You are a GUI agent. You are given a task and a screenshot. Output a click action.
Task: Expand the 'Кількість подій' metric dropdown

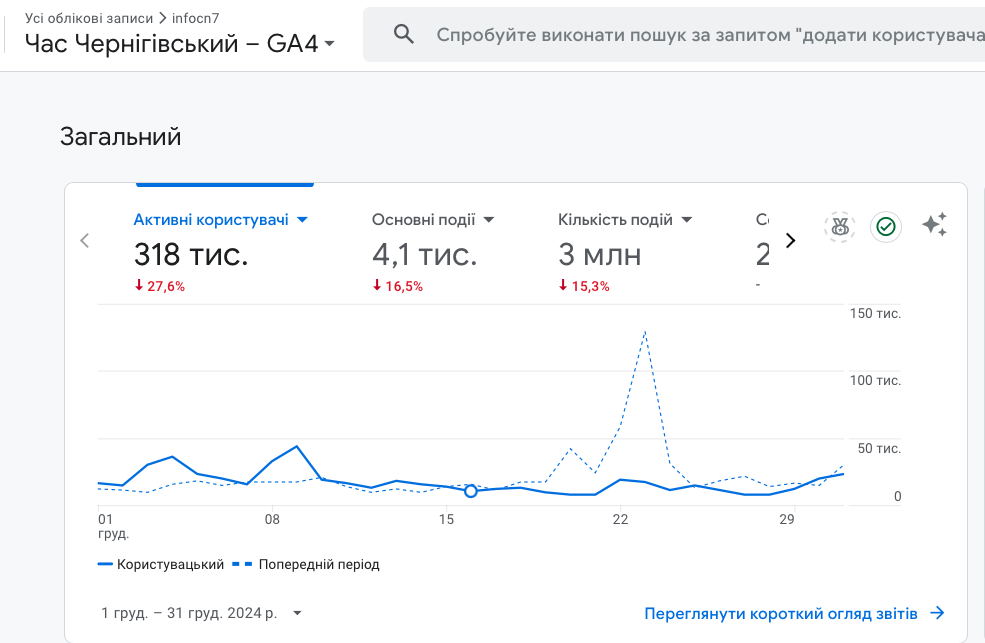click(687, 220)
